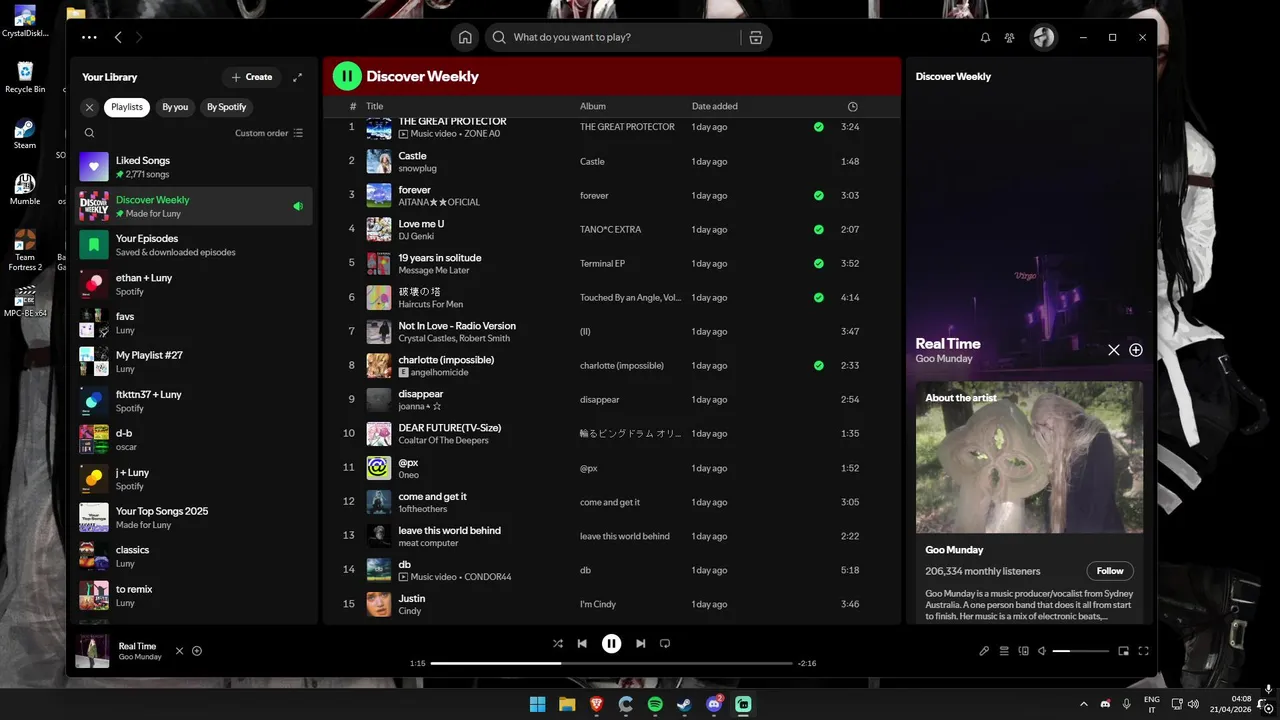Toggle the saved checkmark for forever

[x=819, y=195]
